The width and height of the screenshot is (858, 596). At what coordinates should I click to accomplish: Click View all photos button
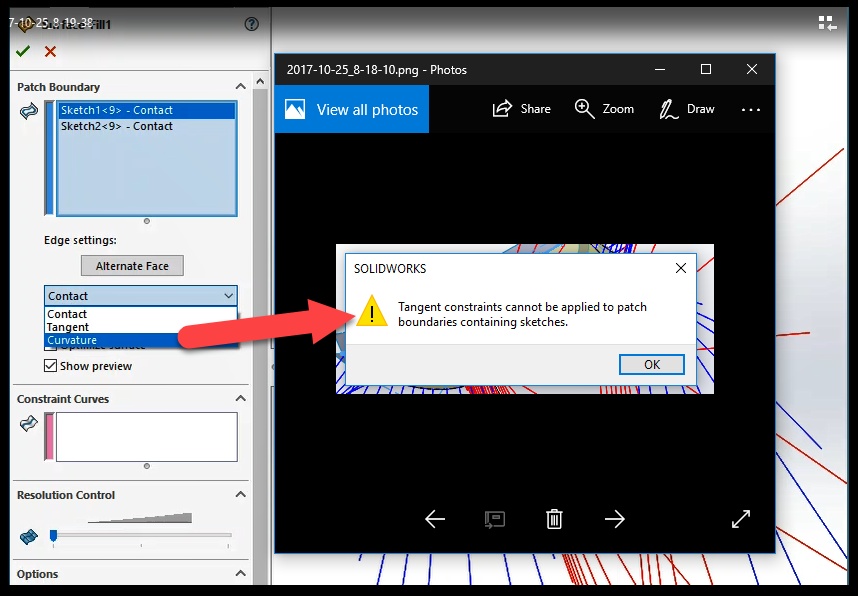(352, 109)
